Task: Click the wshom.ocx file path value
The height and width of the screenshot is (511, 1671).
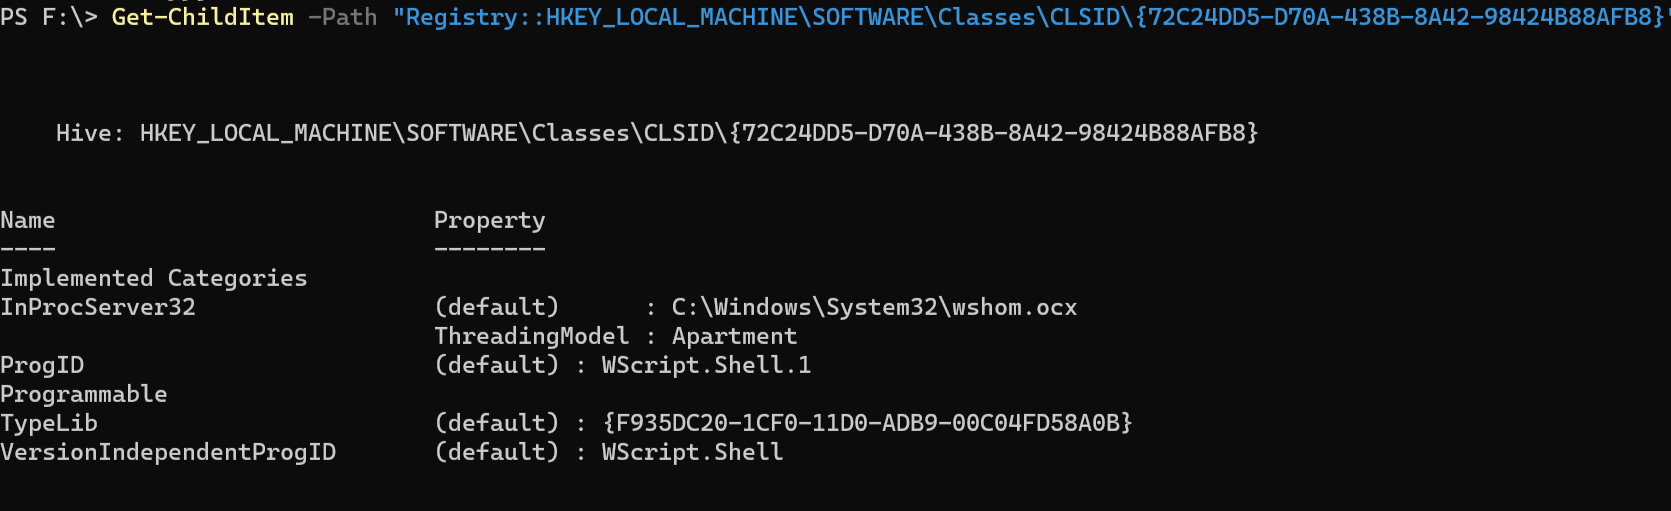Action: [x=874, y=307]
